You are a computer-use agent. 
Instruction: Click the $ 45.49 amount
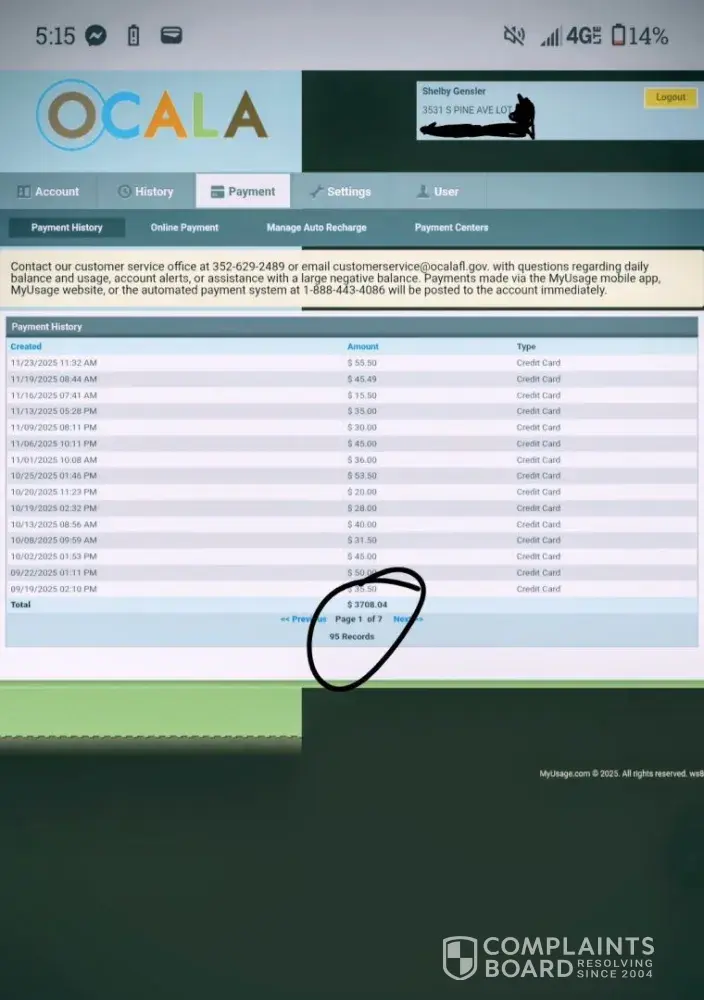[x=362, y=379]
